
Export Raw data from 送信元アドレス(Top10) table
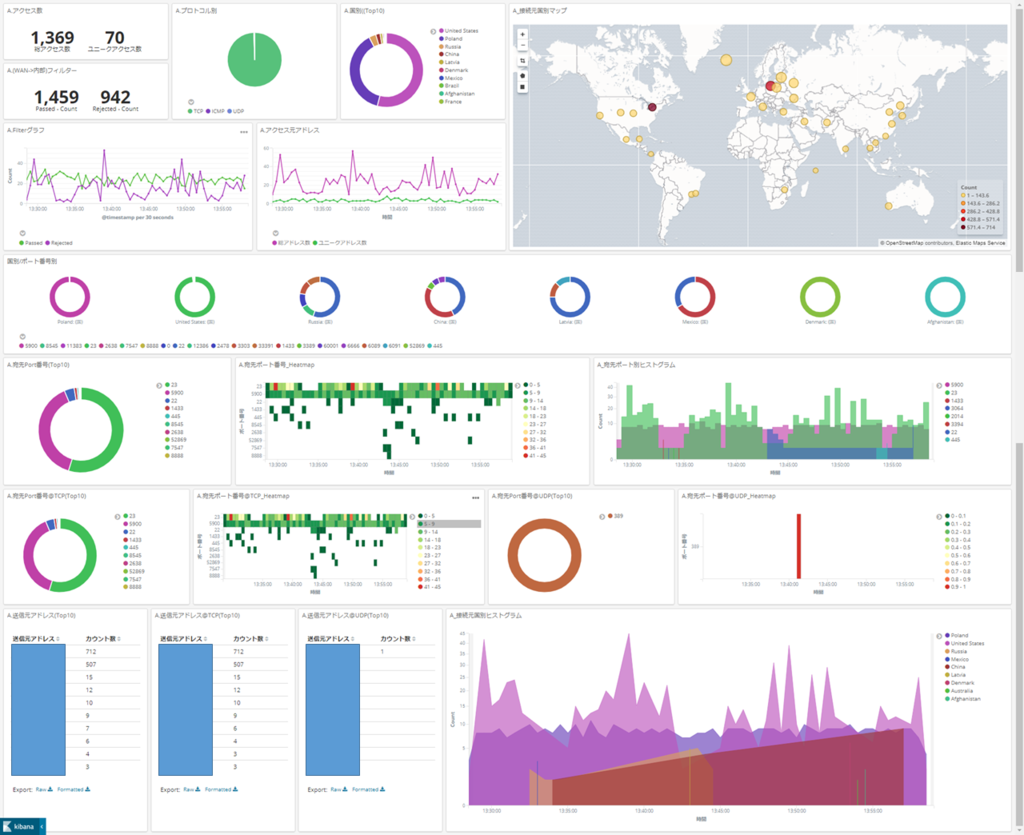44,789
